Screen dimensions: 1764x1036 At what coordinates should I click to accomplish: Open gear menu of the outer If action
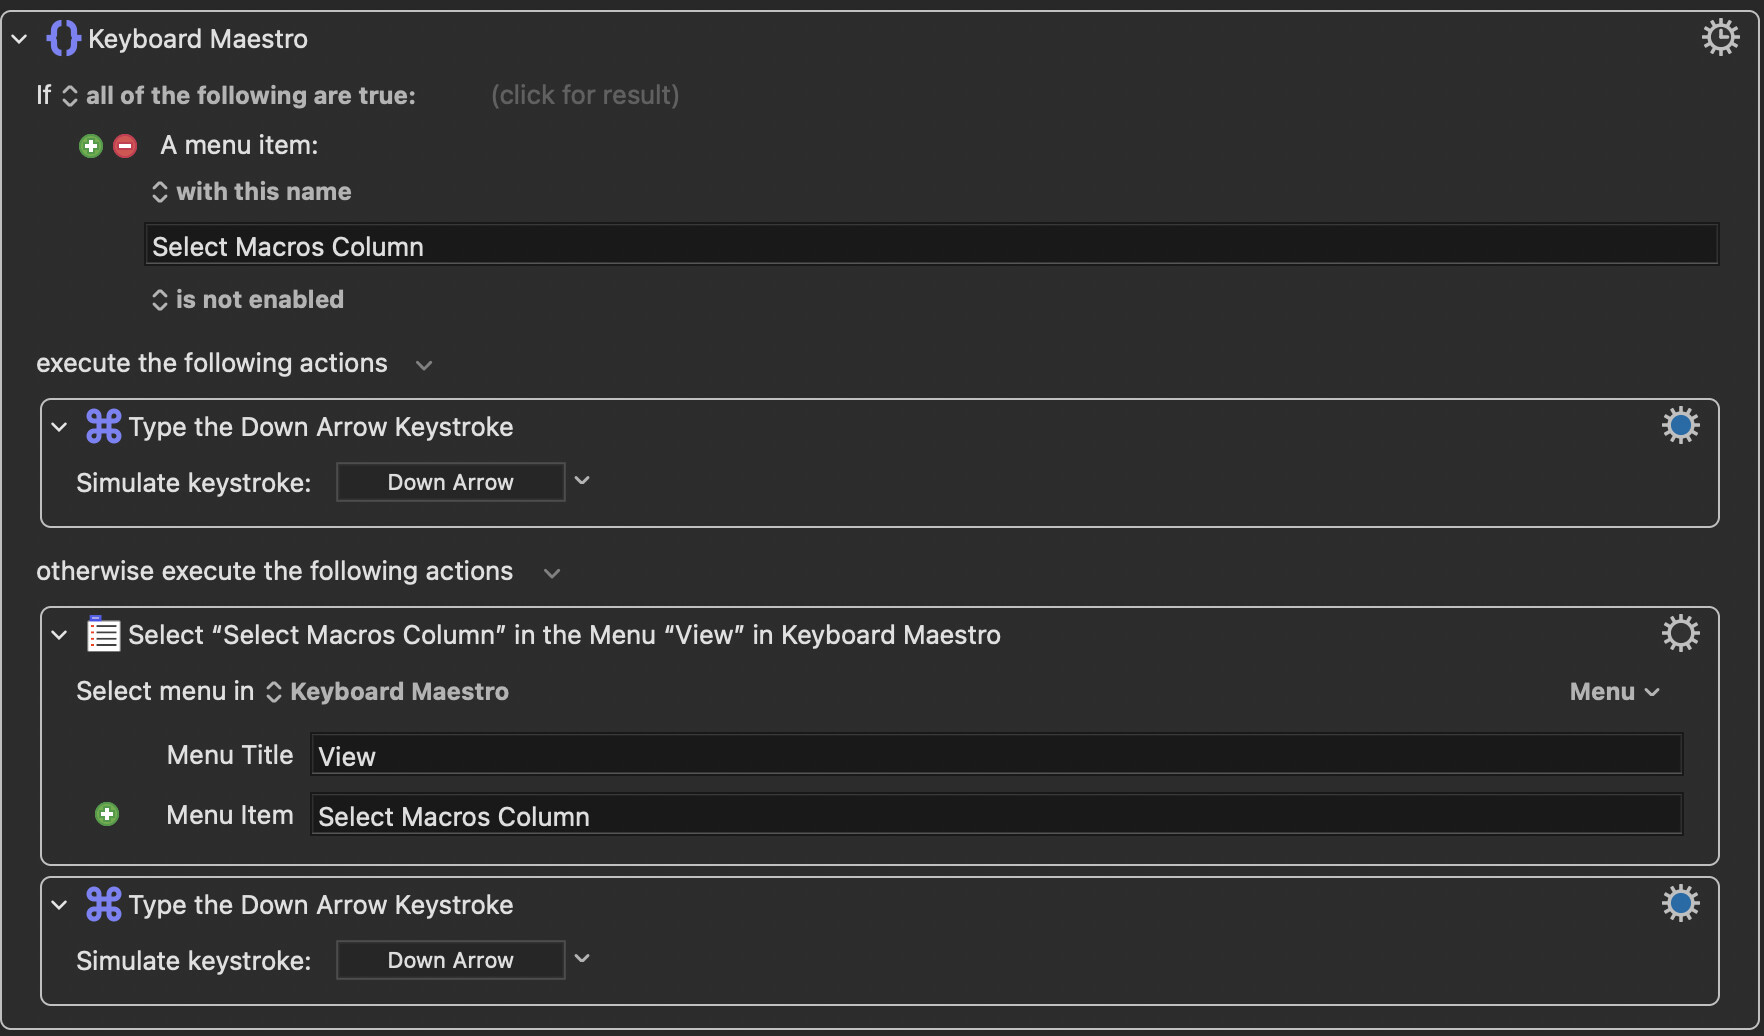pos(1720,38)
